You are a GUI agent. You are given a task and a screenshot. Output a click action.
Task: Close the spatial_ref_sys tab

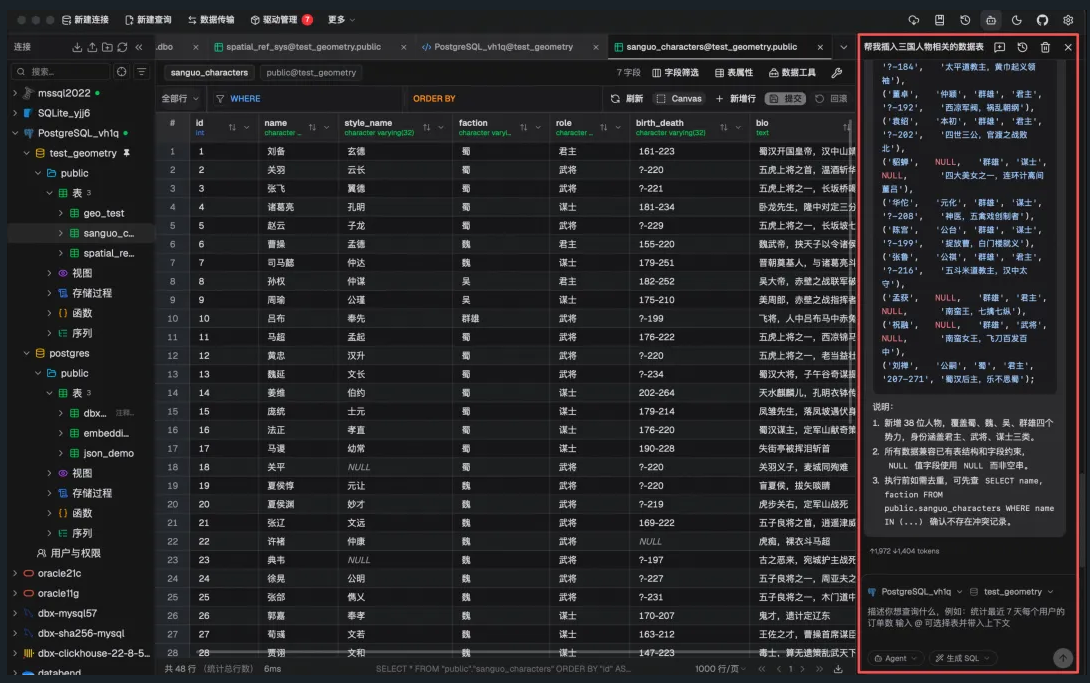[403, 47]
